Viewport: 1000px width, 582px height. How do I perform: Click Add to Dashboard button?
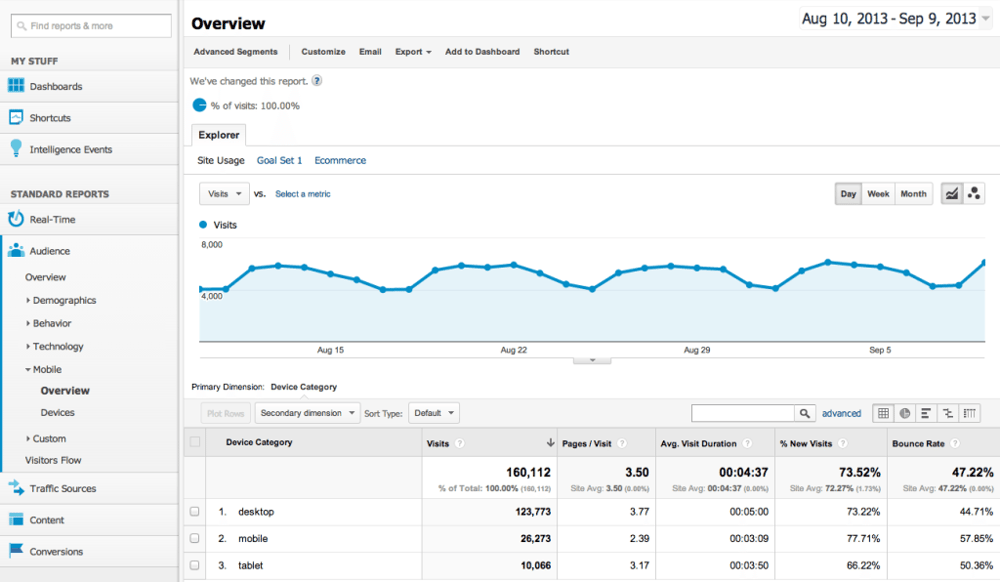click(x=483, y=51)
